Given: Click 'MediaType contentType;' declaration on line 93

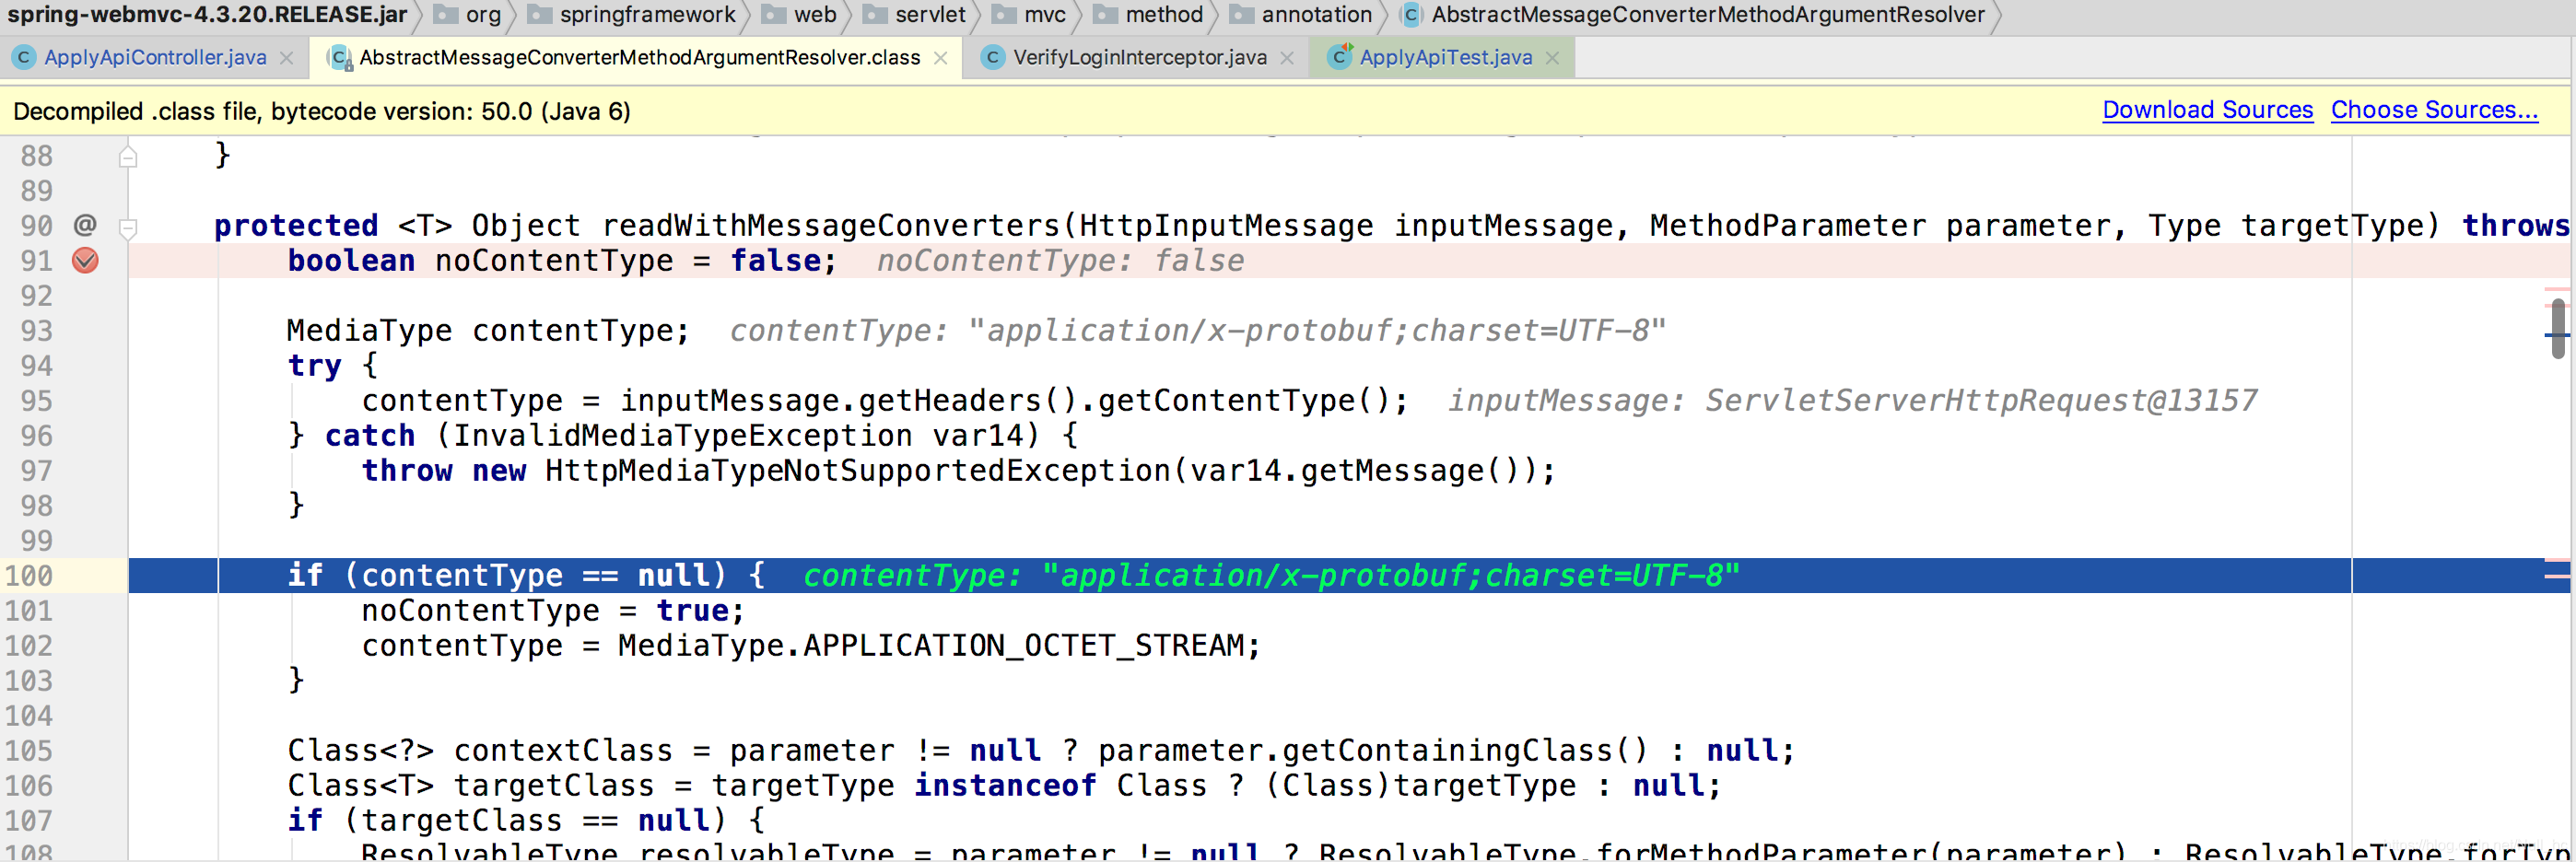Looking at the screenshot, I should tap(488, 331).
